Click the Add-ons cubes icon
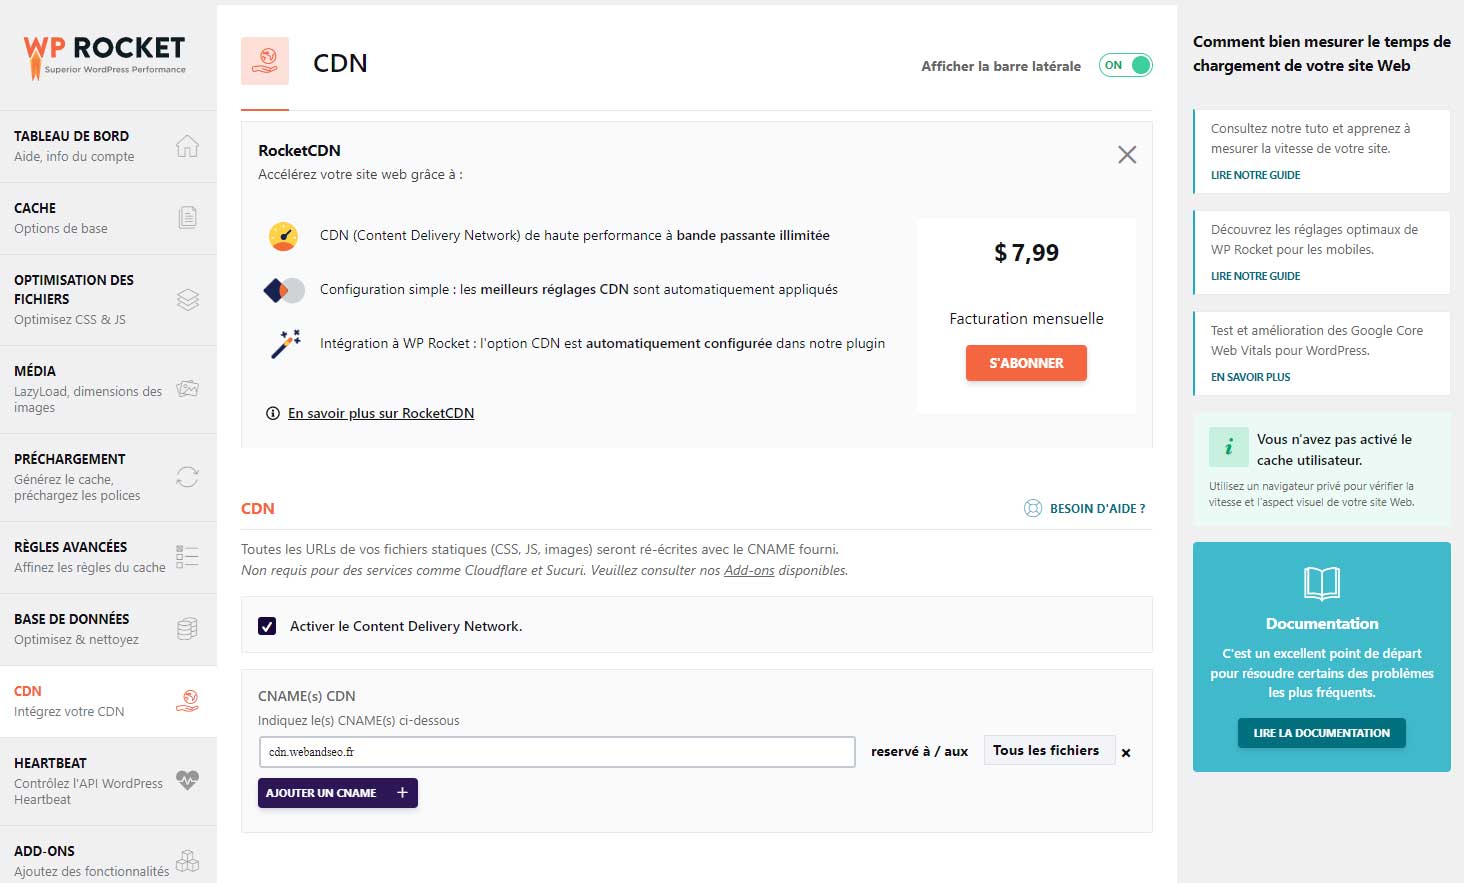 tap(187, 860)
